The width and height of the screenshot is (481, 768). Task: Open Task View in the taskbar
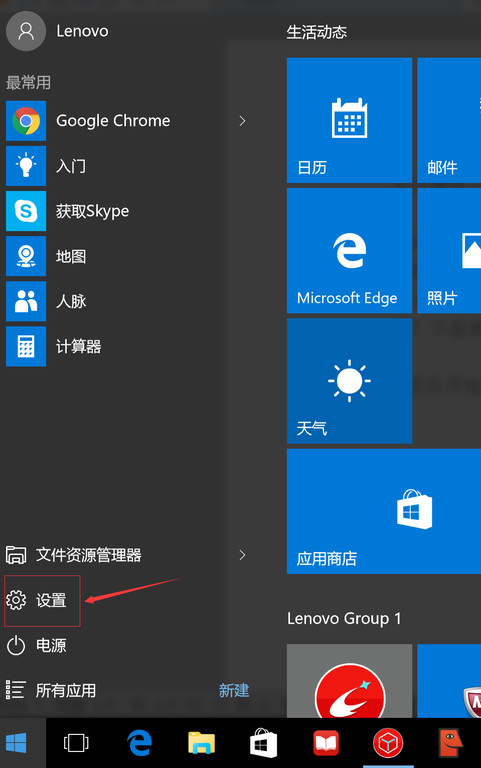pos(76,743)
